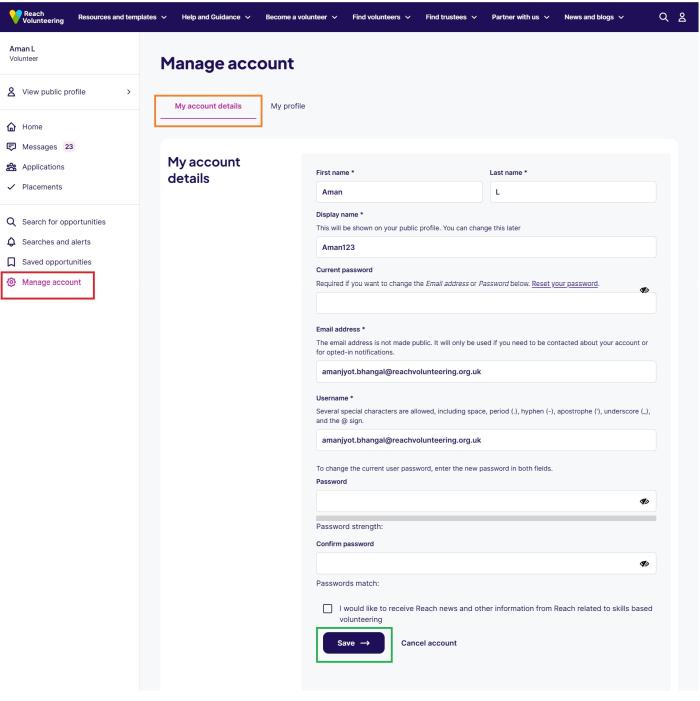Select the View public profile person icon
This screenshot has width=700, height=701.
pos(11,92)
